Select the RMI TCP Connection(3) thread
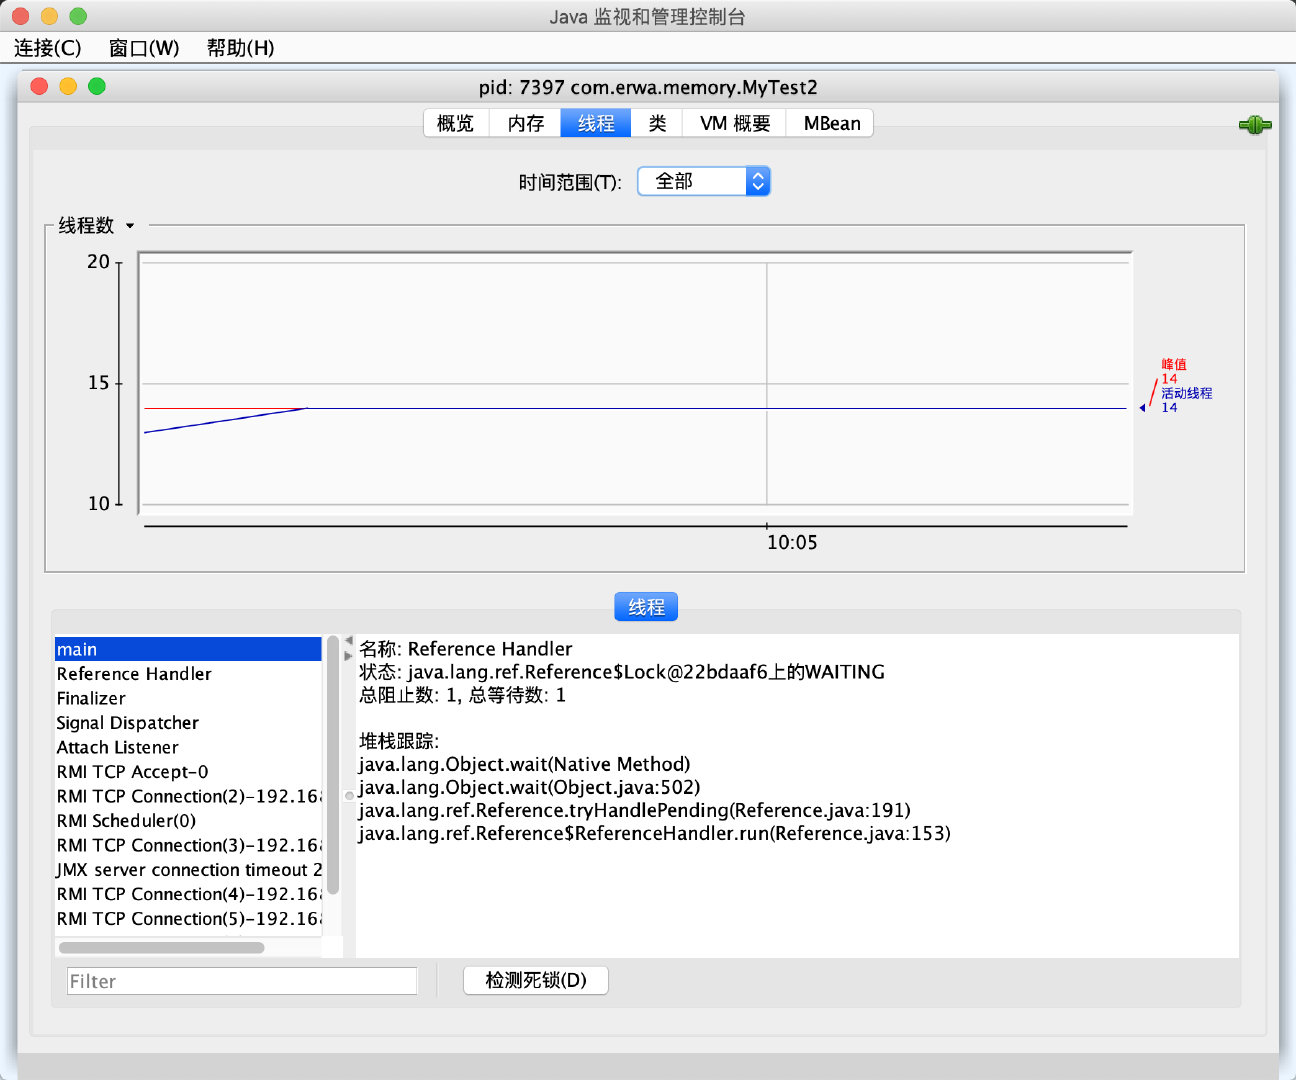1296x1080 pixels. tap(188, 845)
